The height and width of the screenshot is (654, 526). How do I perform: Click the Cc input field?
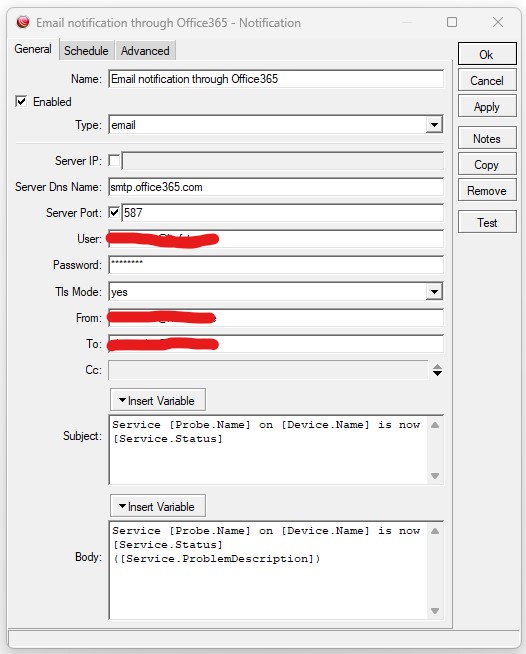coord(268,370)
